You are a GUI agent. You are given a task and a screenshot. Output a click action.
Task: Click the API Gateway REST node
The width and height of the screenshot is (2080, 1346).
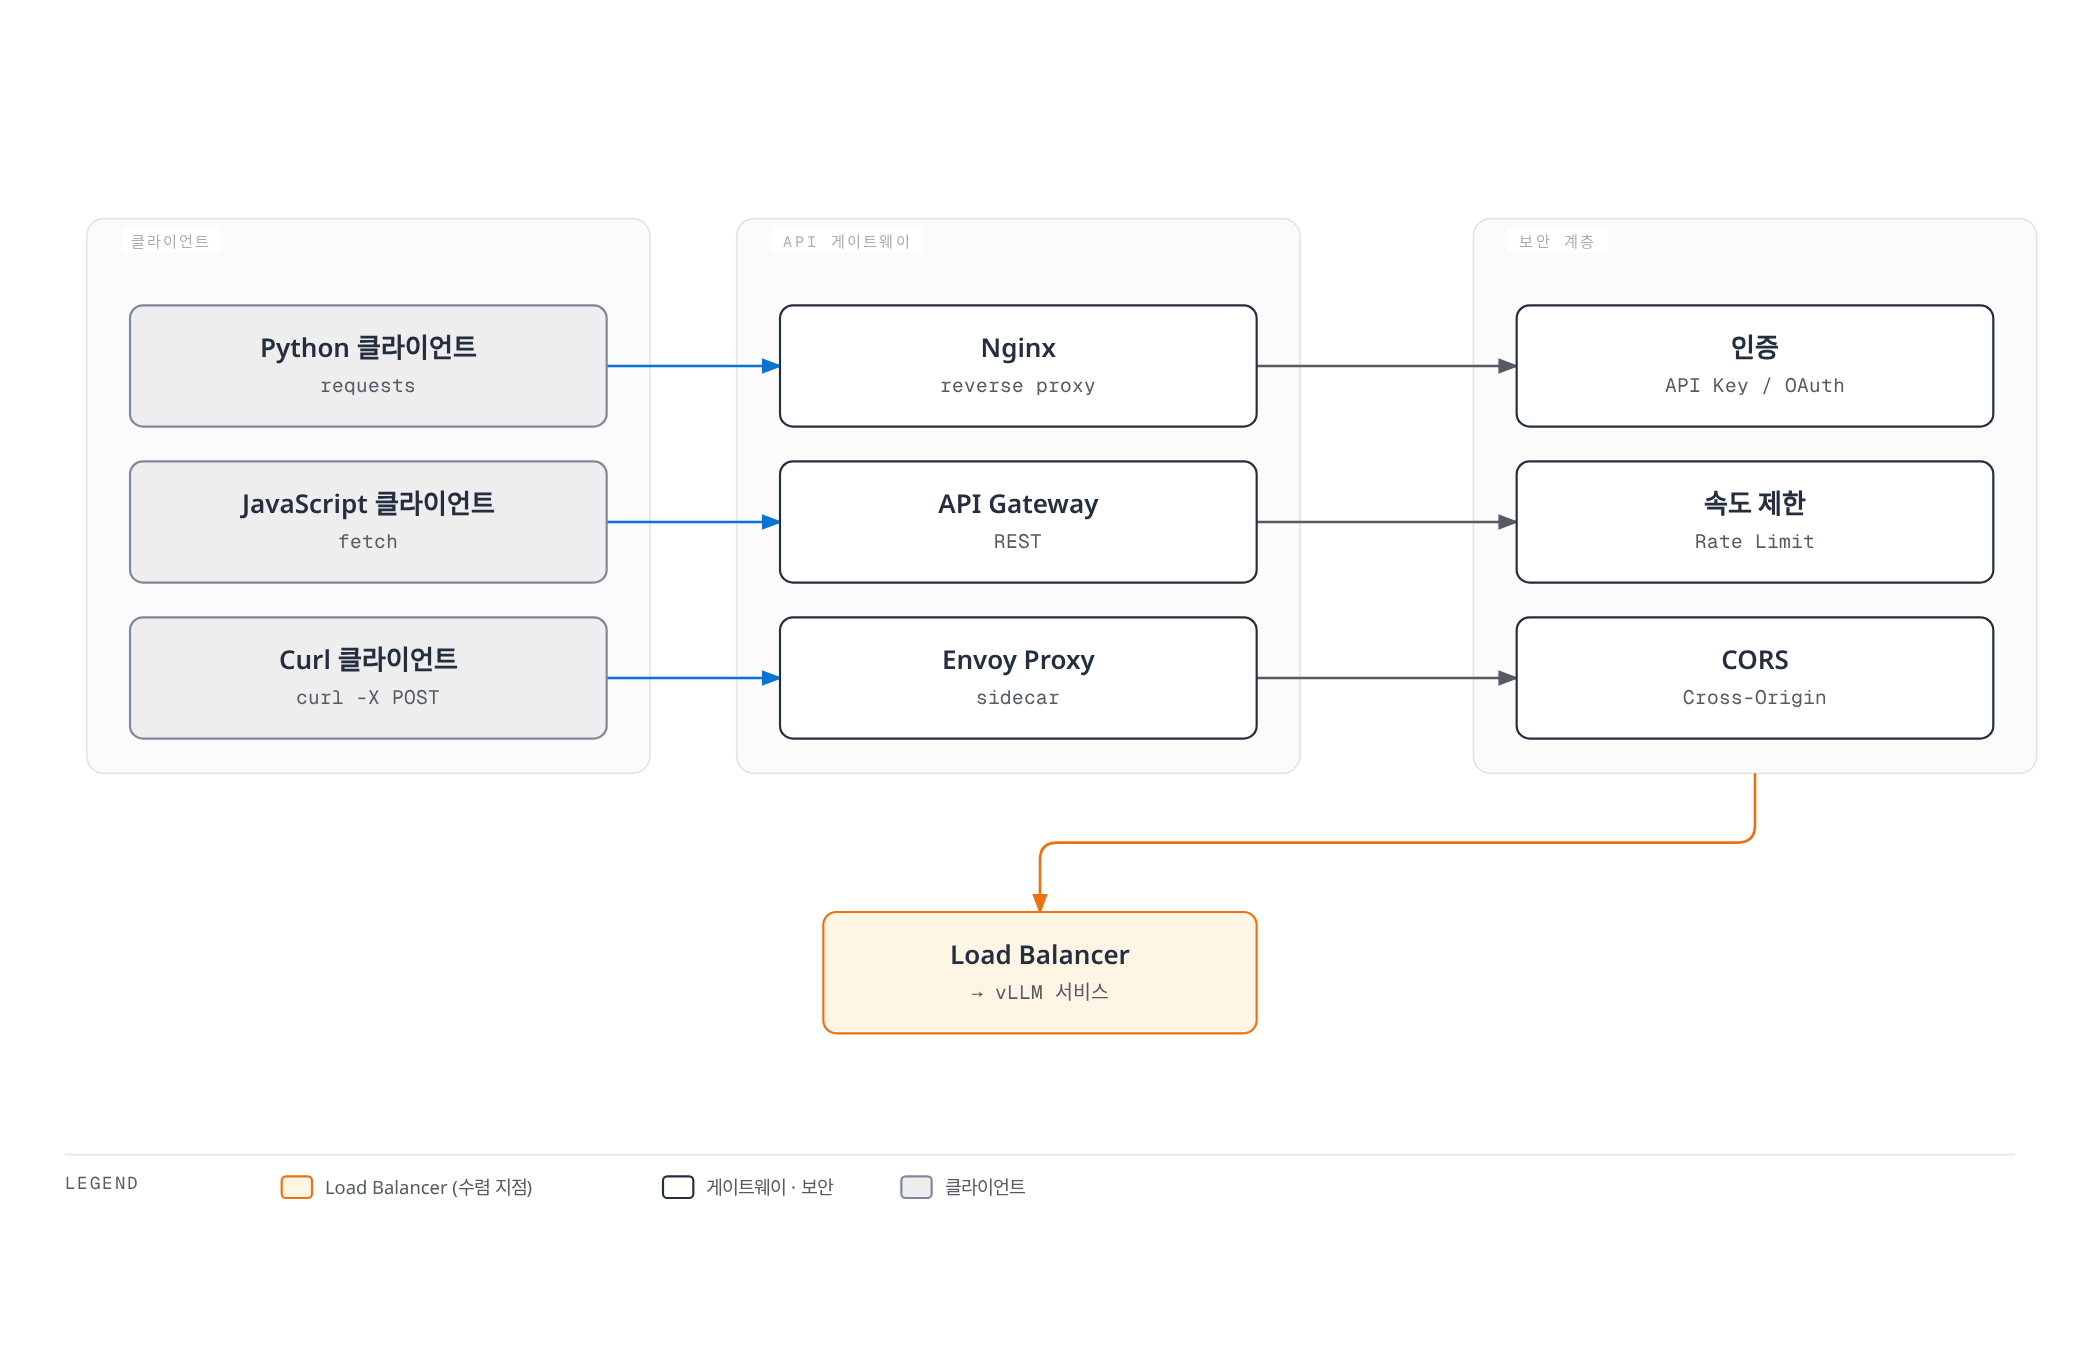[1018, 522]
